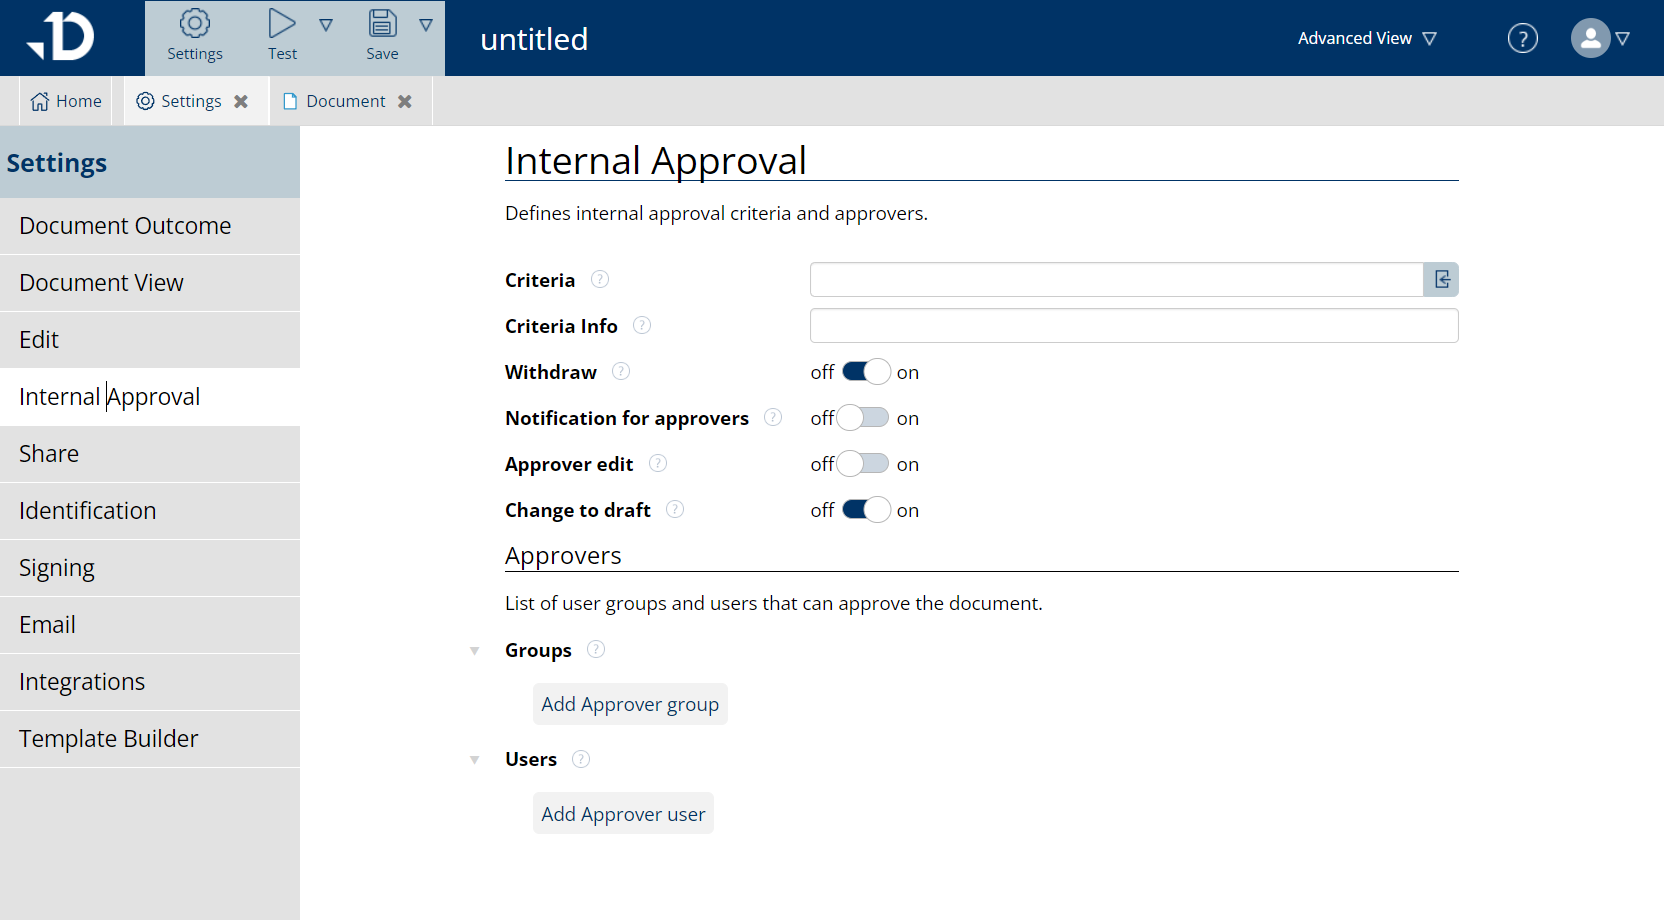Switch to the Document tab
Viewport: 1664px width, 920px height.
click(x=345, y=100)
